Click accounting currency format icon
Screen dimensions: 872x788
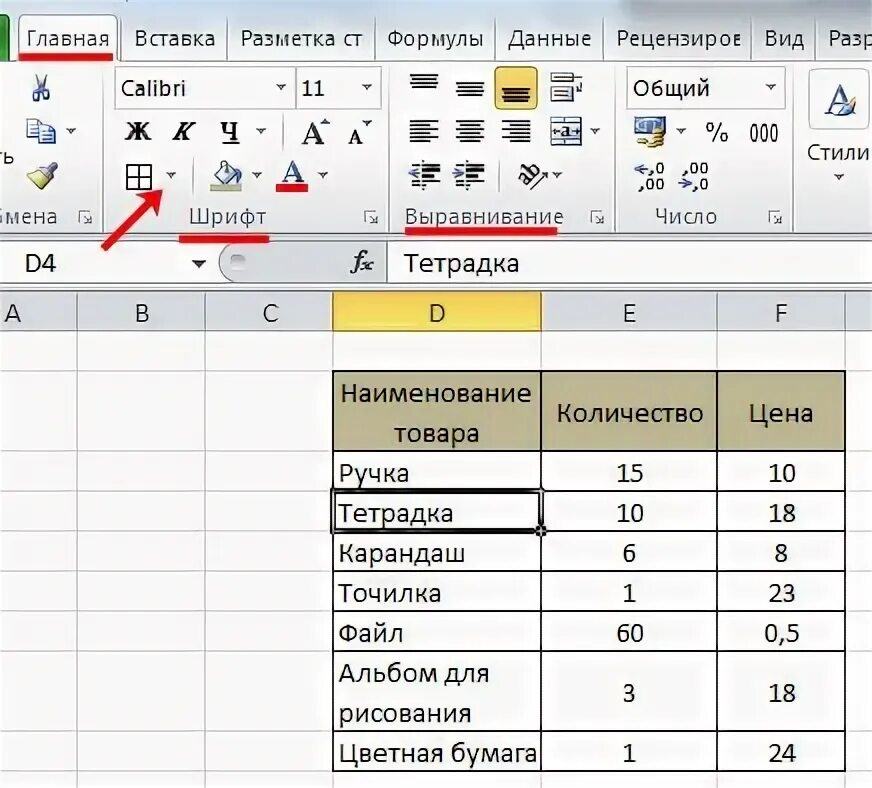650,132
